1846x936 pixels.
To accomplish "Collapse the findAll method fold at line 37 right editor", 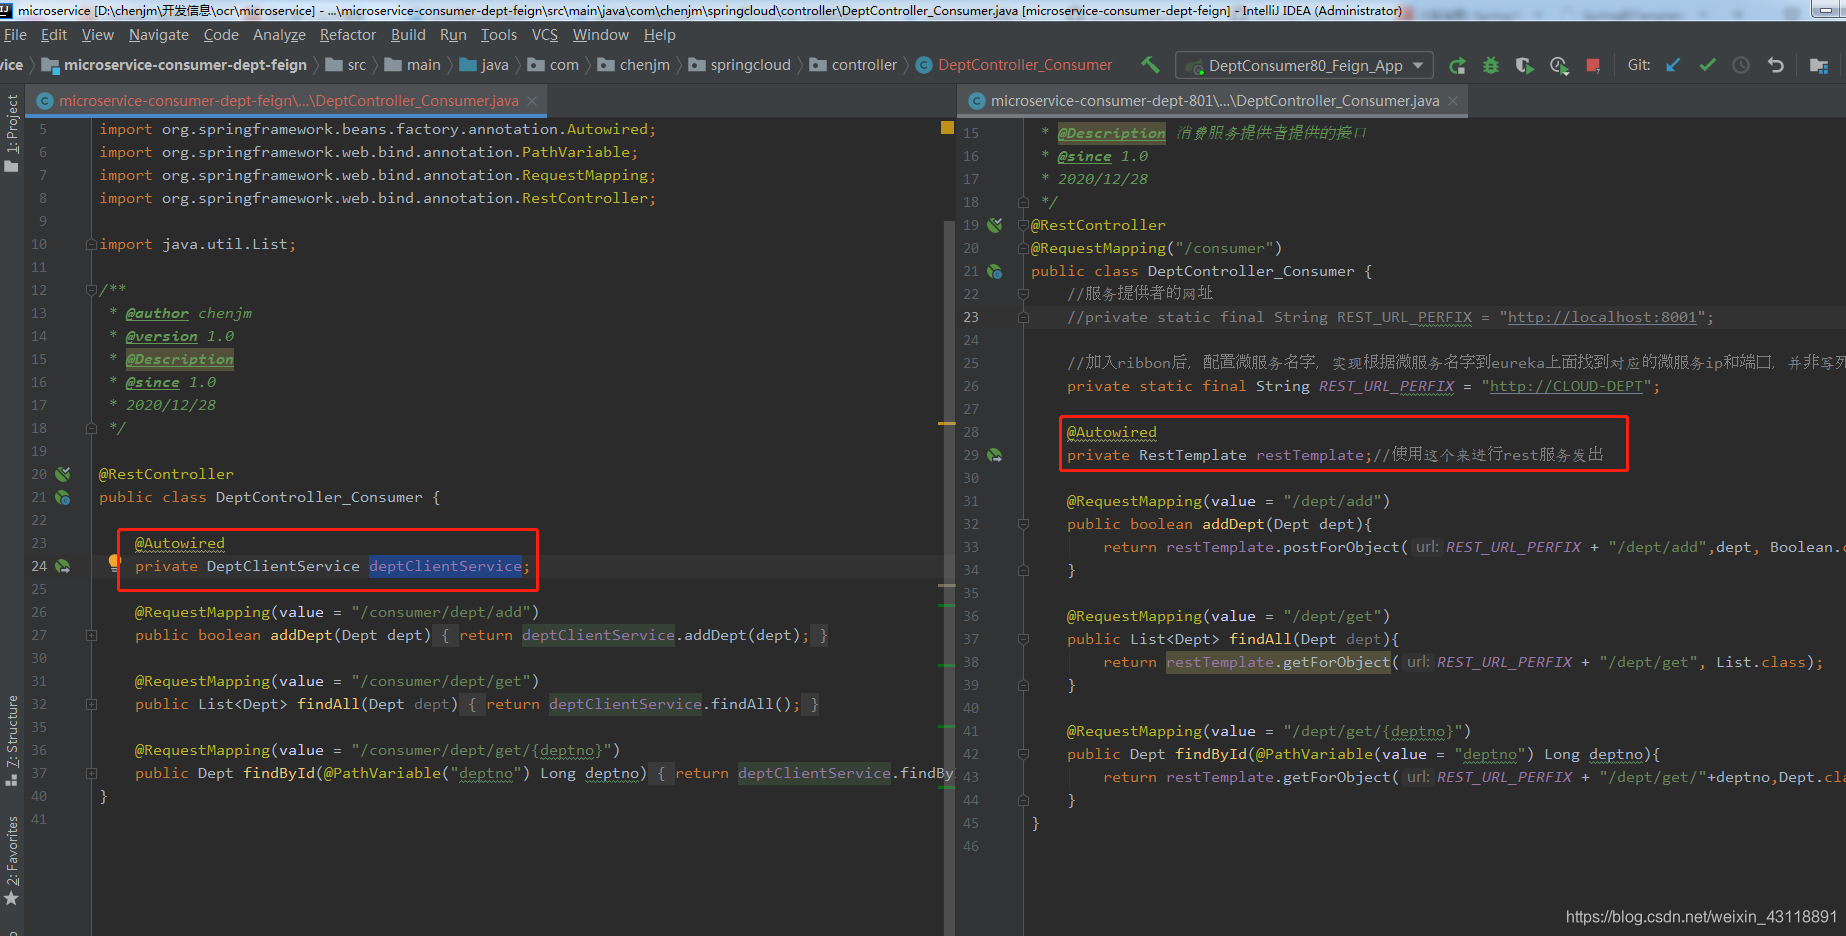I will pos(1023,639).
